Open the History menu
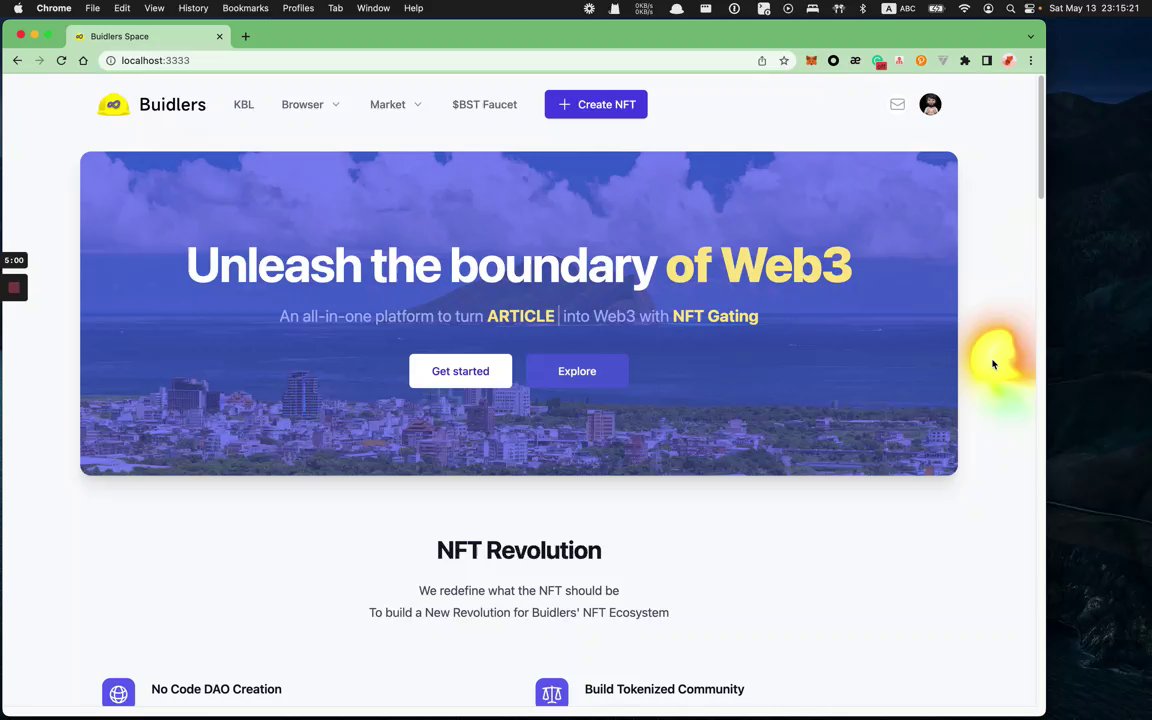This screenshot has width=1152, height=720. [193, 8]
